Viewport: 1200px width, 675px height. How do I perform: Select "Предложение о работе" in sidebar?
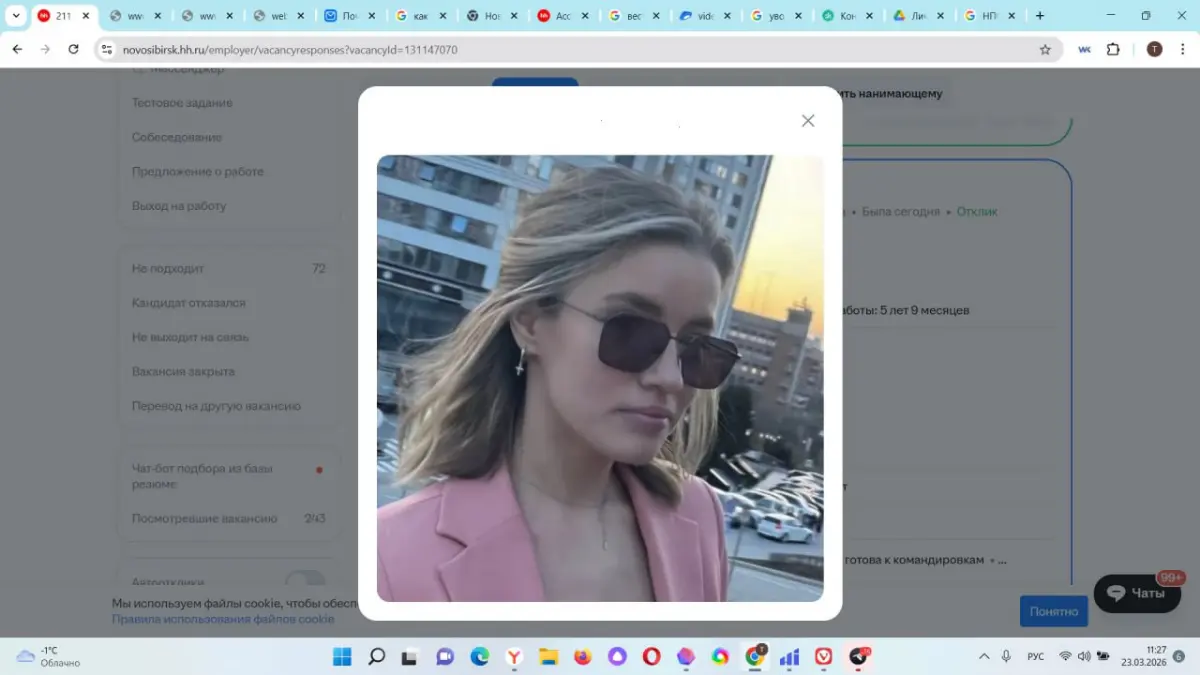tap(198, 172)
